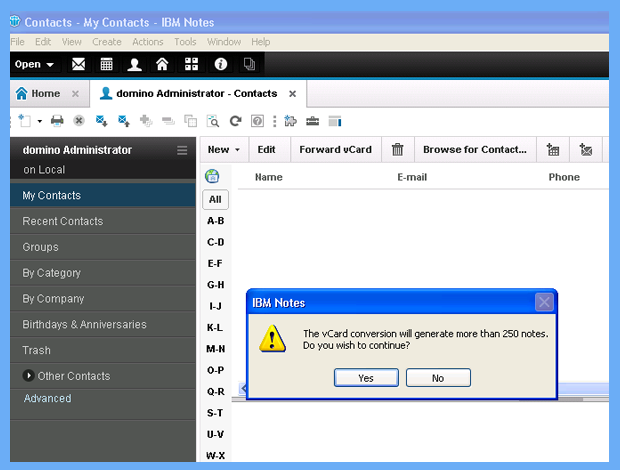
Task: Click the copy table icon
Action: [x=191, y=121]
